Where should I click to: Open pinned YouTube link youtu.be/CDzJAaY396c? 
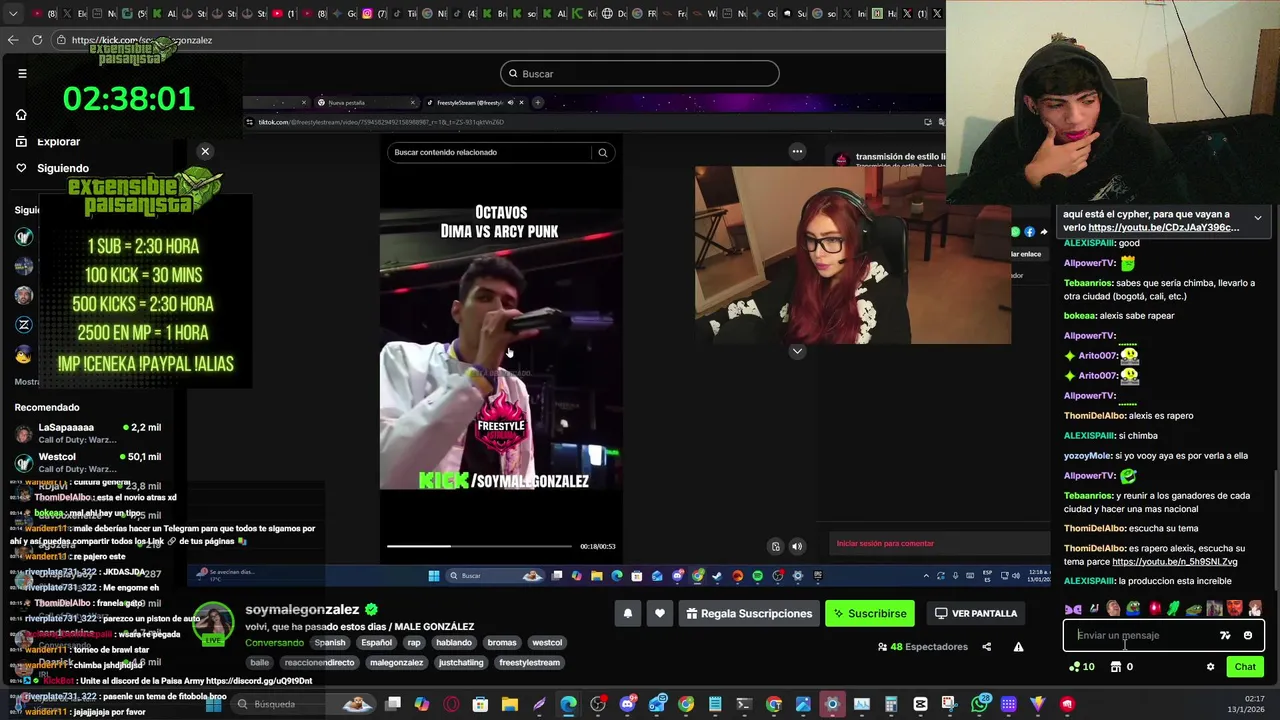point(1163,228)
